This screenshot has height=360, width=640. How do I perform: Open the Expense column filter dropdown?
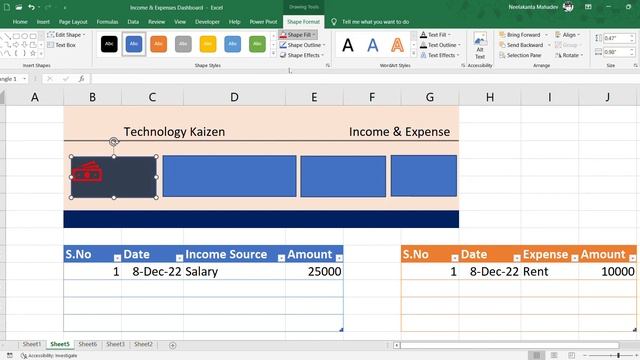click(574, 258)
